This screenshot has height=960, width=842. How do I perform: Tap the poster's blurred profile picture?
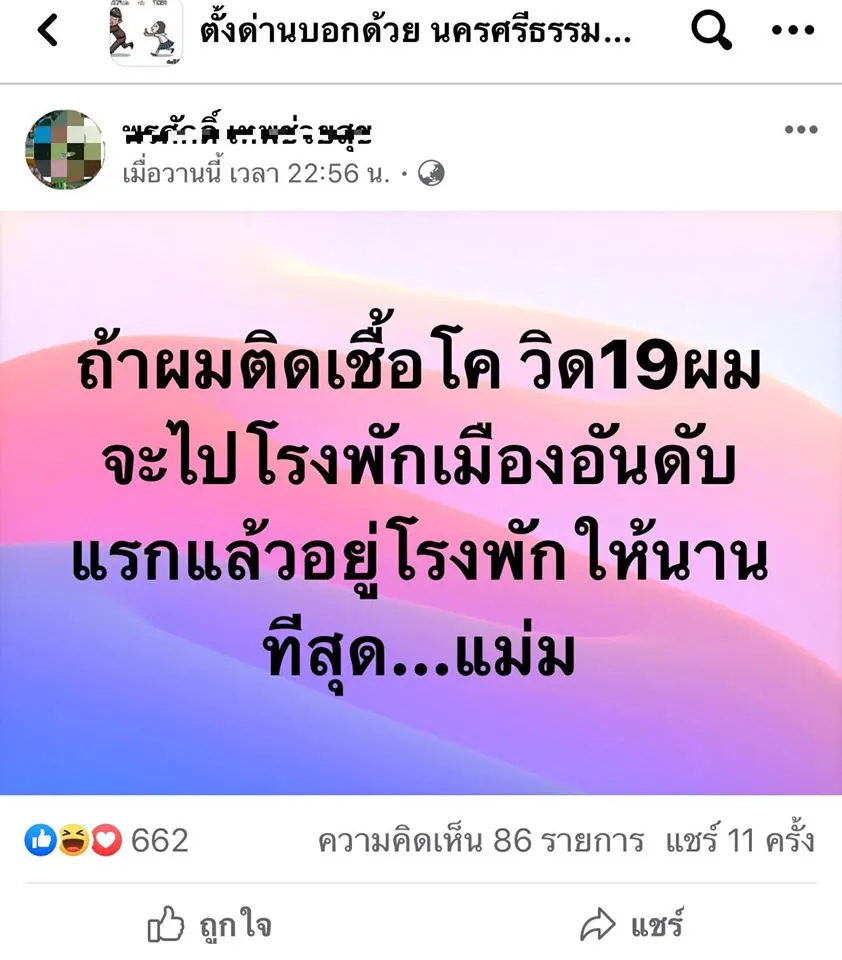point(65,149)
